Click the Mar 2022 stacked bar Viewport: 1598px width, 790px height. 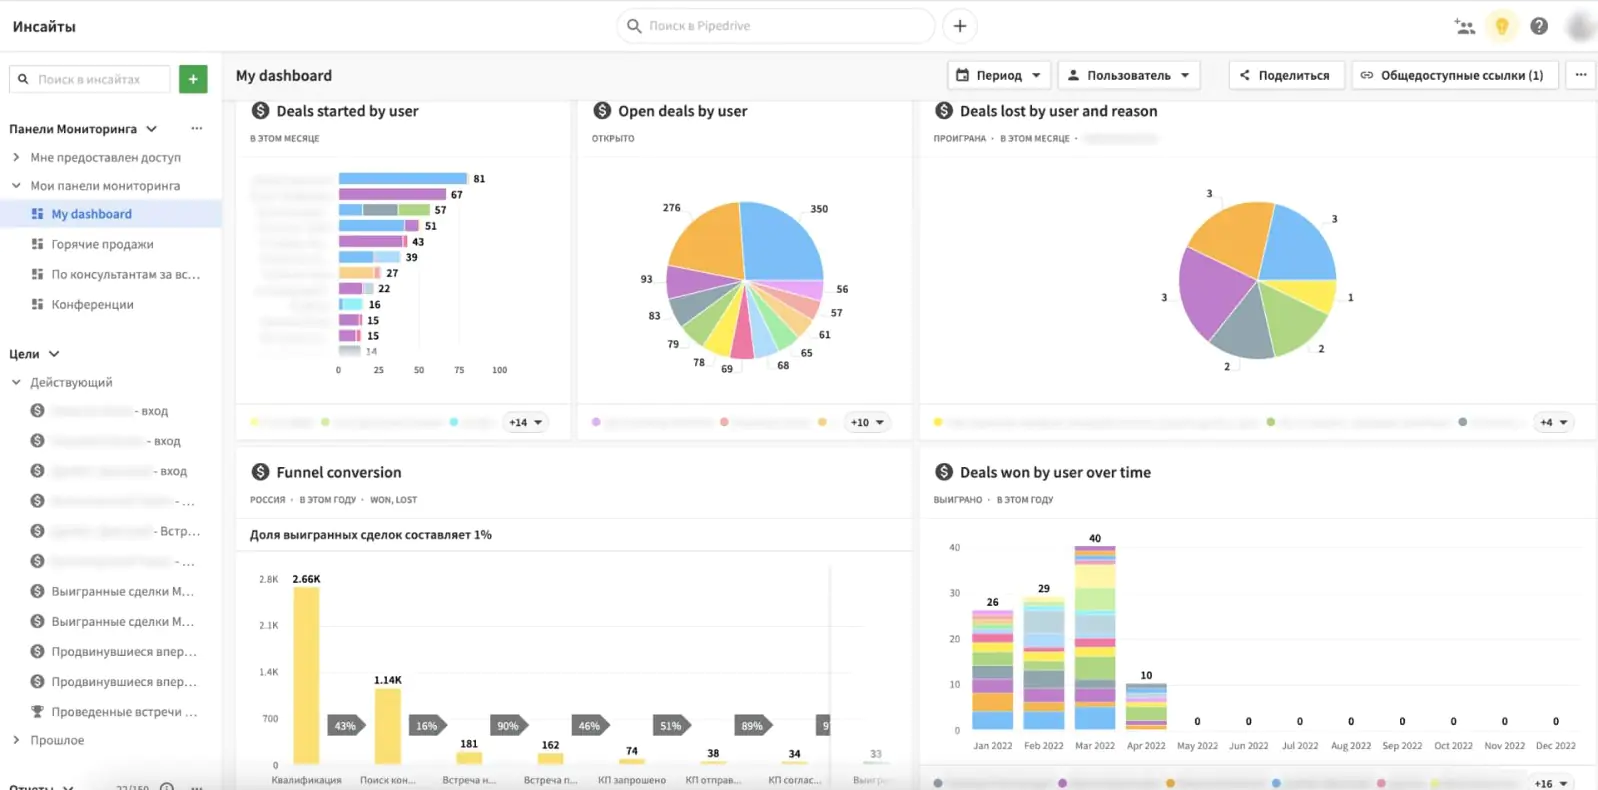click(1095, 638)
